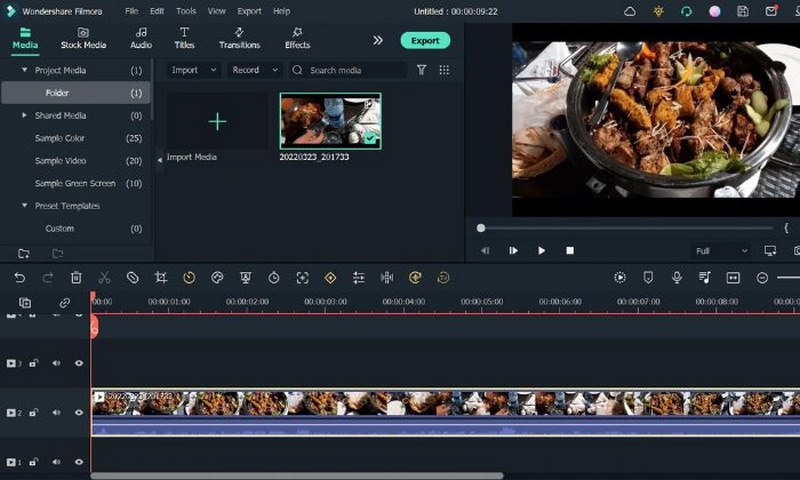The image size is (800, 480).
Task: Open the Export menu in menu bar
Action: point(249,11)
